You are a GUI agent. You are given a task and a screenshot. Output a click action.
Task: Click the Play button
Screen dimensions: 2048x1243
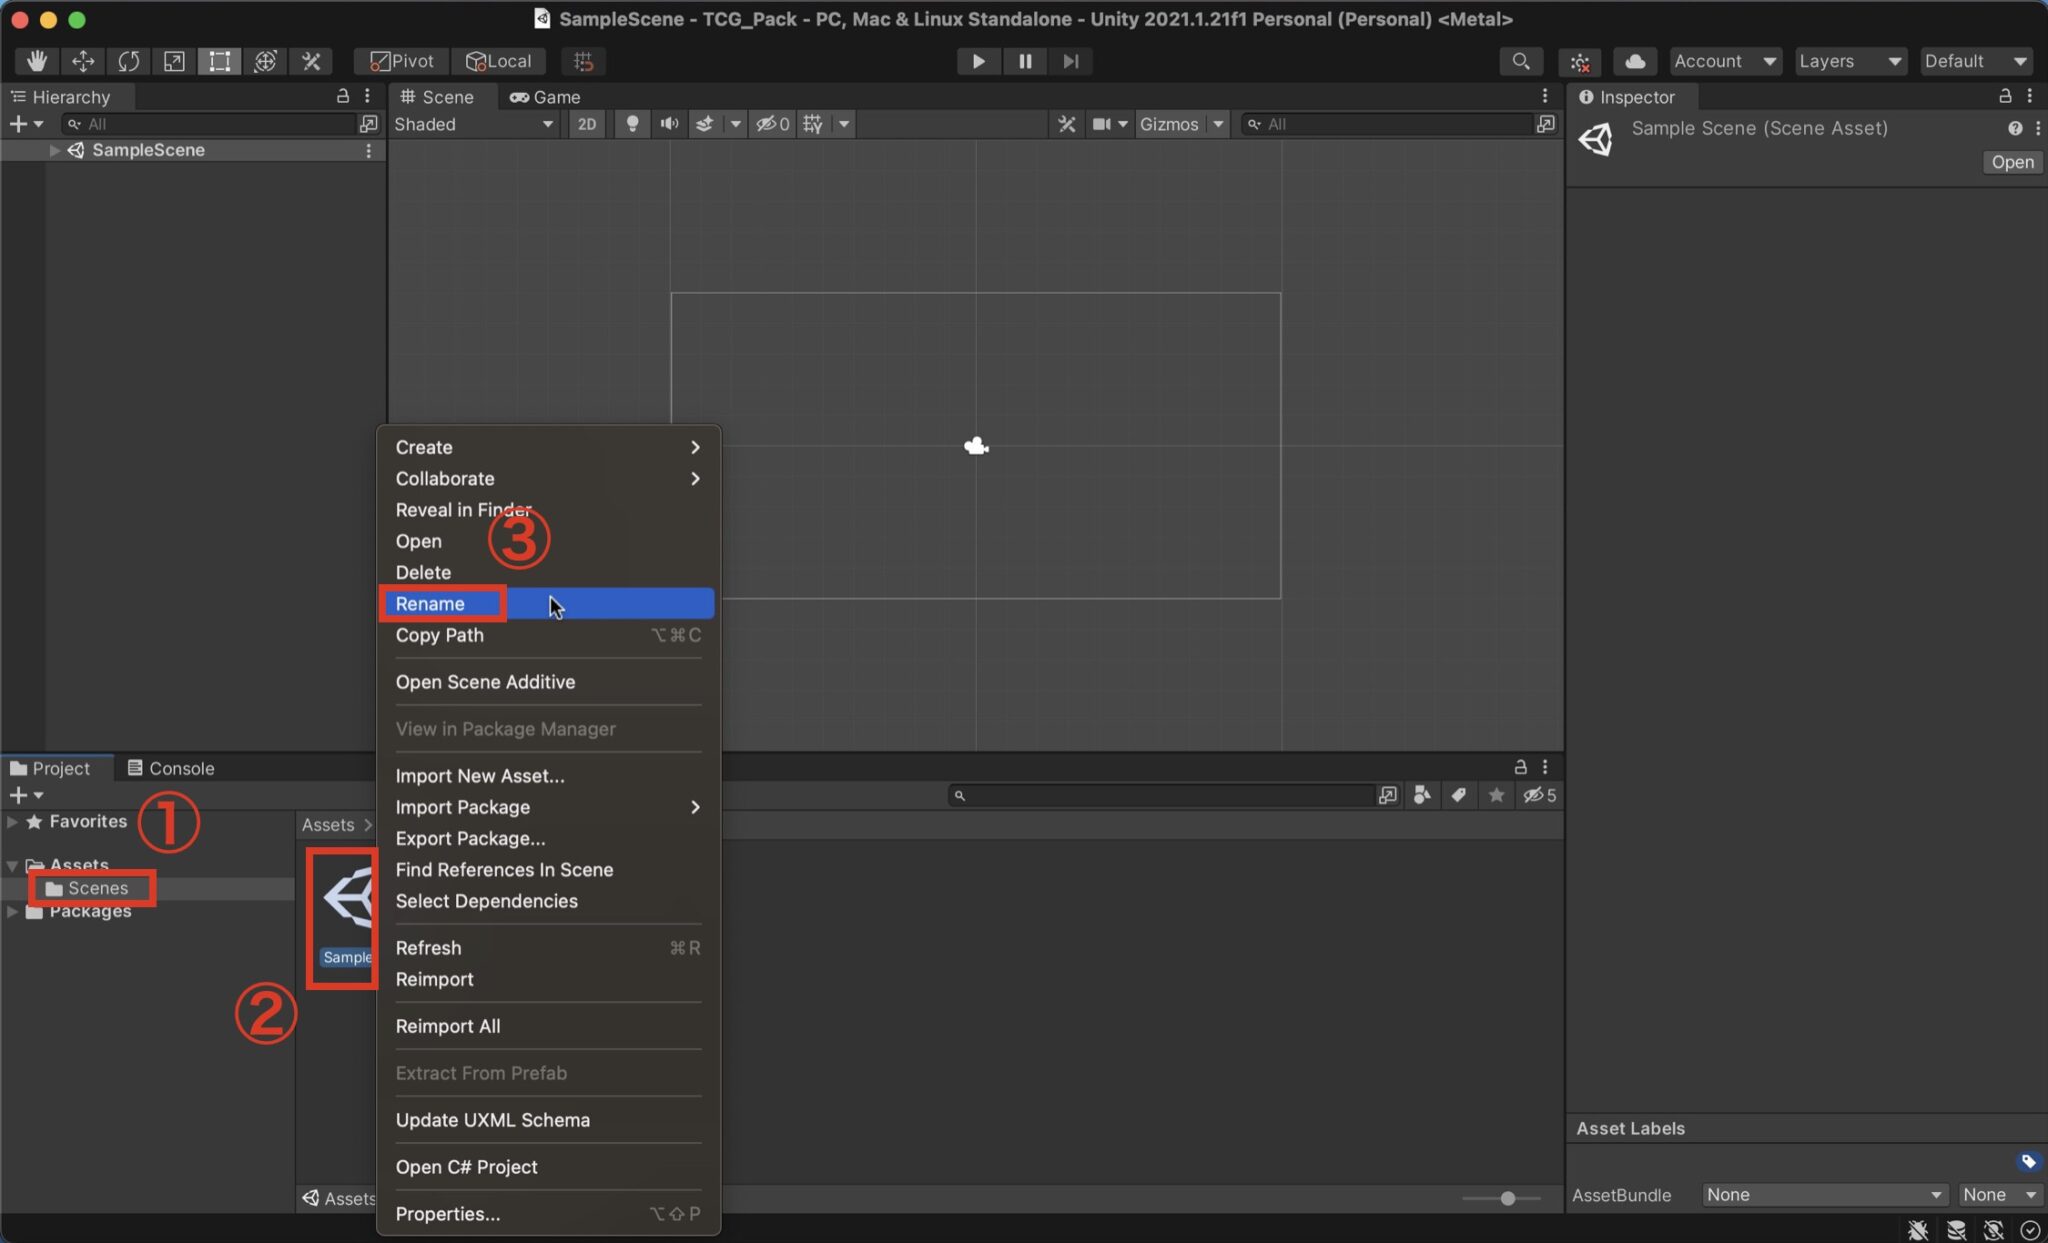point(978,61)
